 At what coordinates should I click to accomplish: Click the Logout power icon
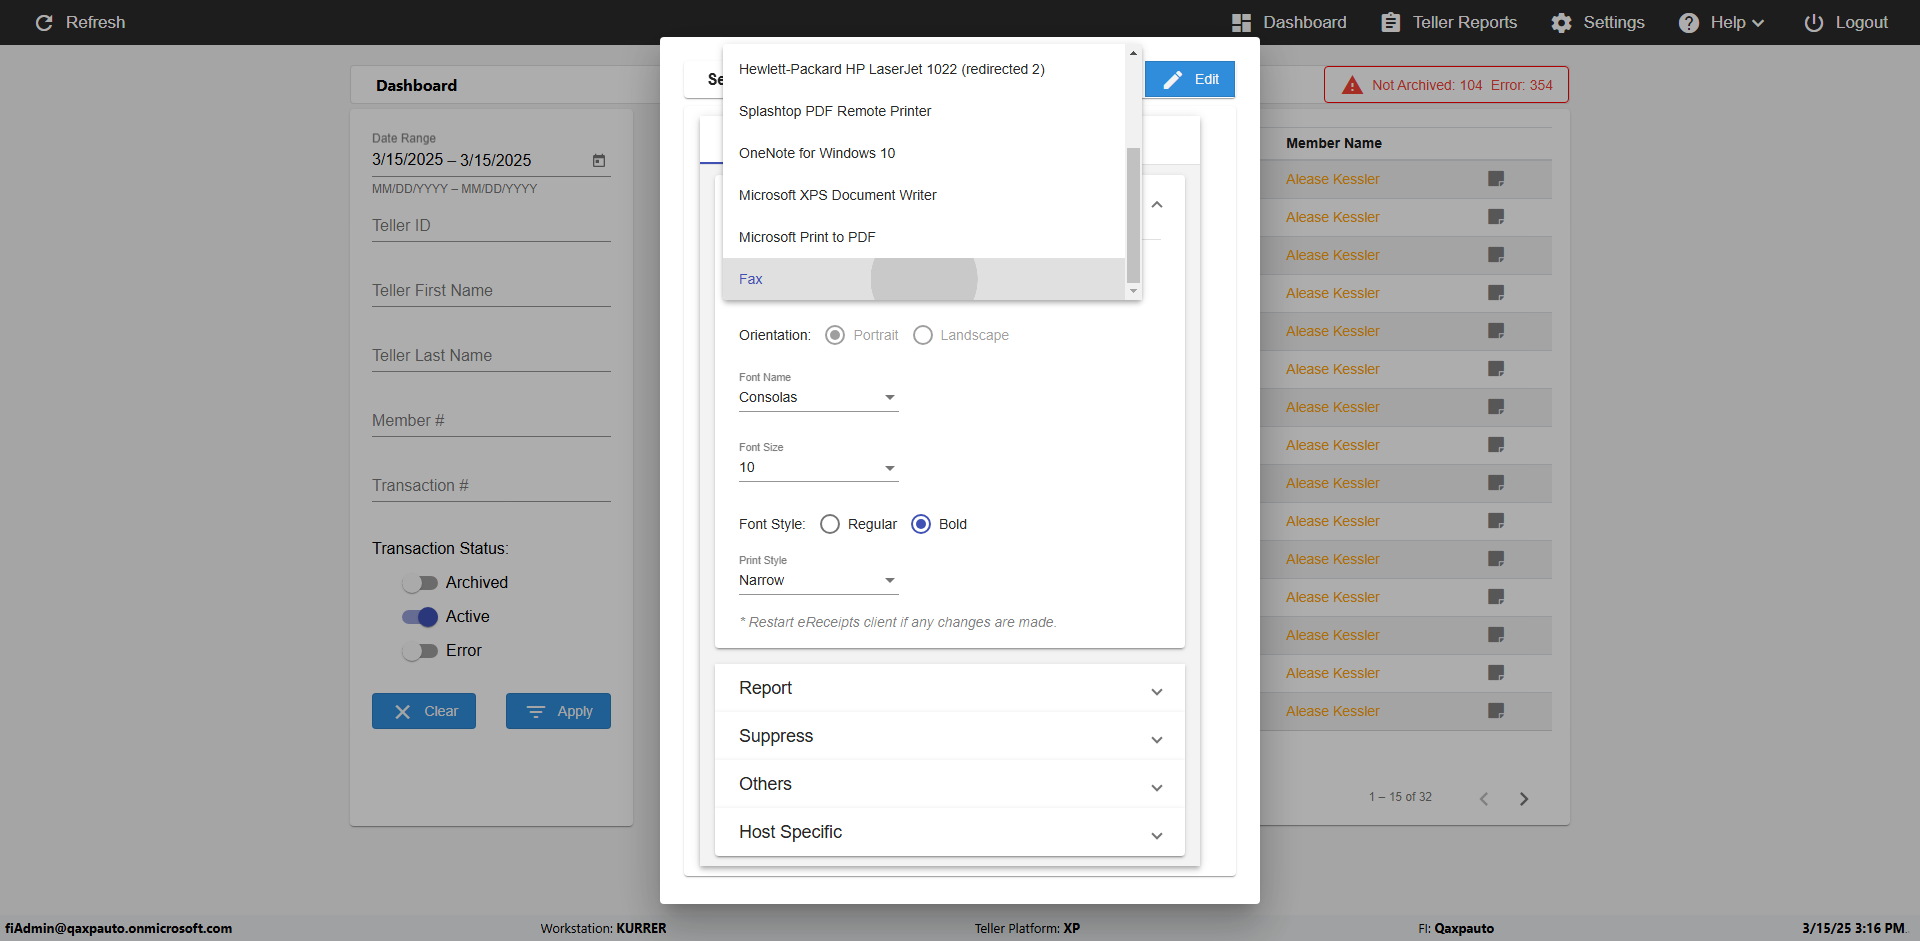pyautogui.click(x=1813, y=23)
